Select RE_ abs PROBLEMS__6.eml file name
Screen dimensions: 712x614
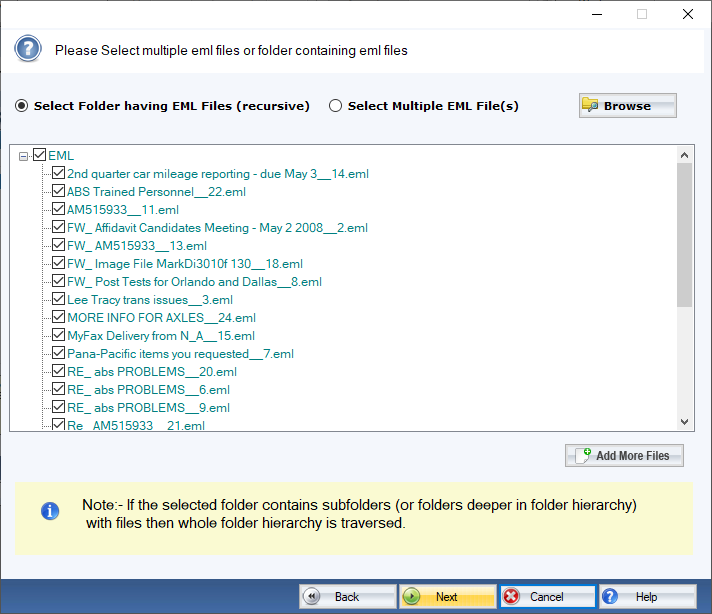pyautogui.click(x=148, y=390)
